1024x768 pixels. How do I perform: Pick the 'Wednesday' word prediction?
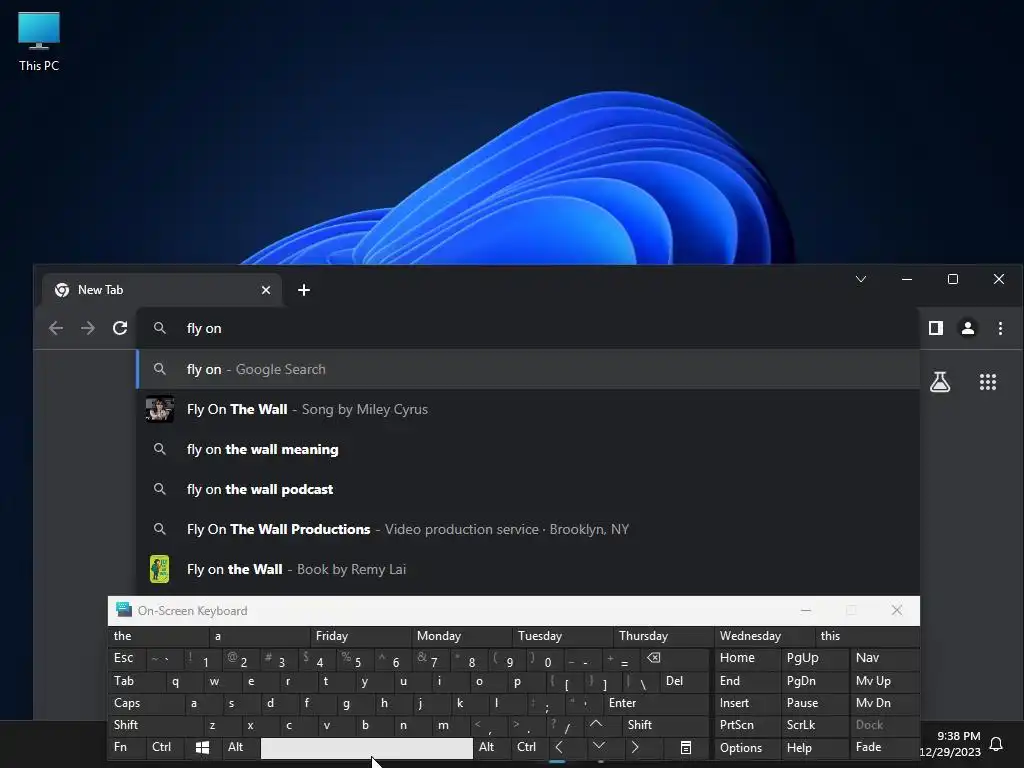tap(764, 636)
